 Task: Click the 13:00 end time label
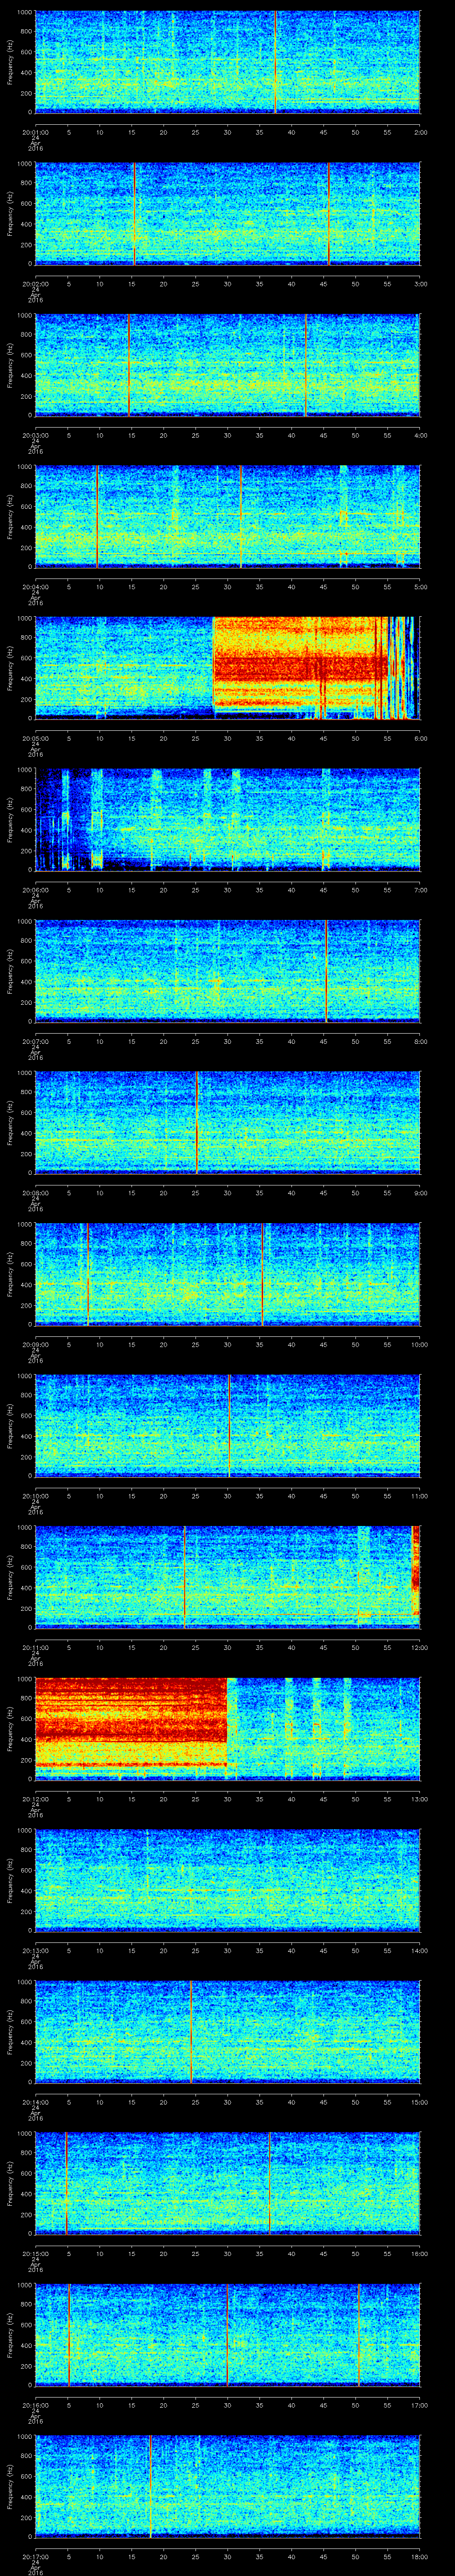pyautogui.click(x=419, y=1799)
